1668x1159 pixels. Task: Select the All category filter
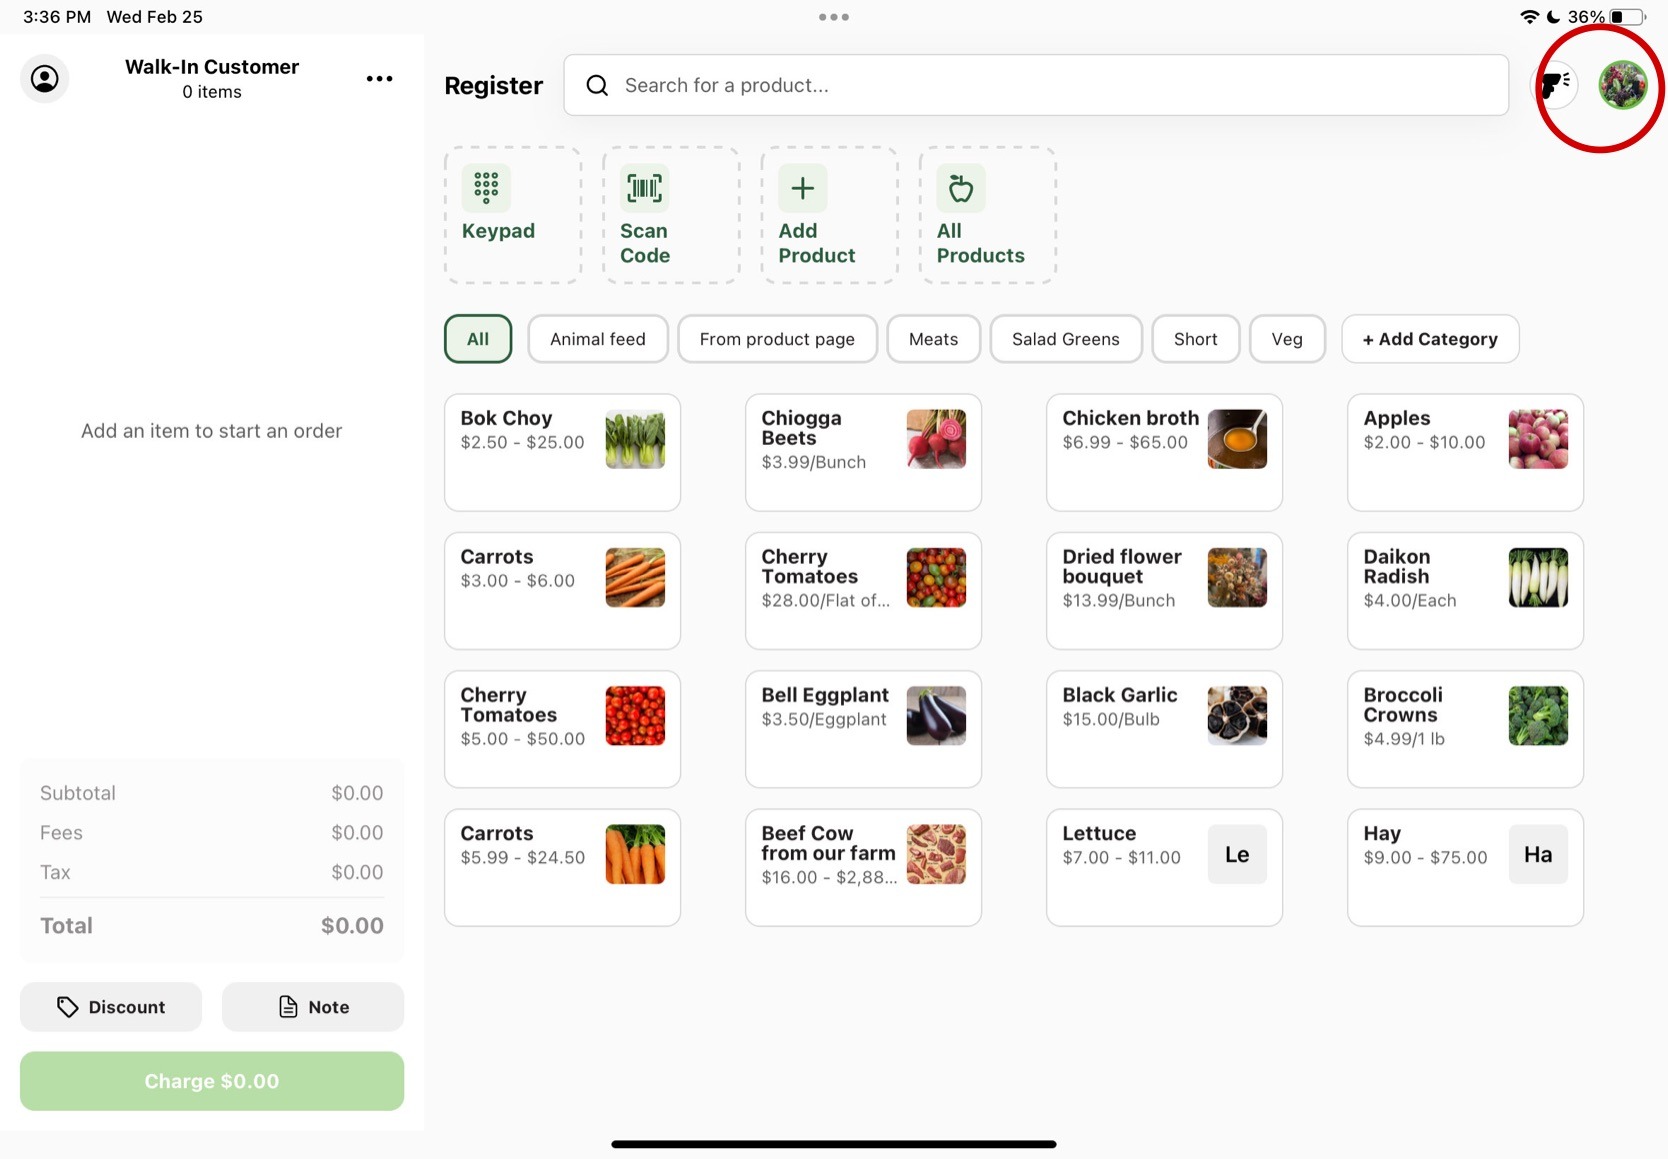pos(478,339)
